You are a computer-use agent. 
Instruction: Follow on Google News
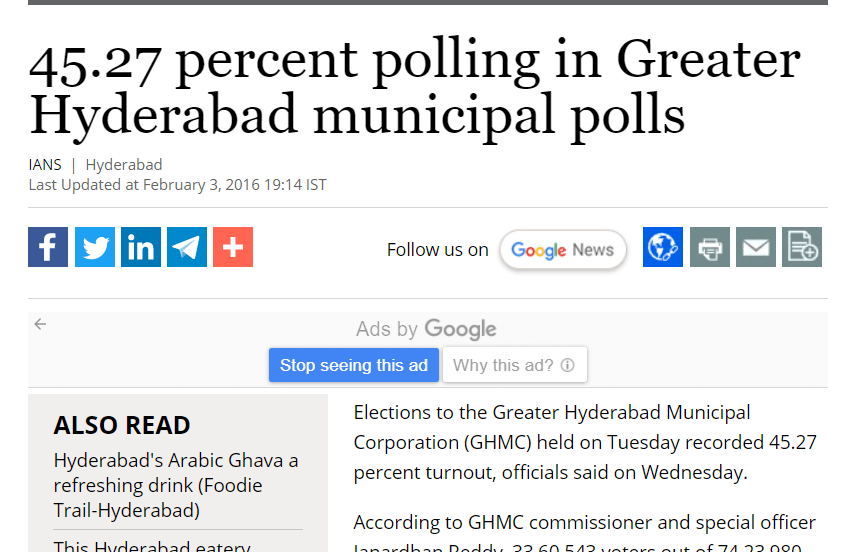point(563,250)
